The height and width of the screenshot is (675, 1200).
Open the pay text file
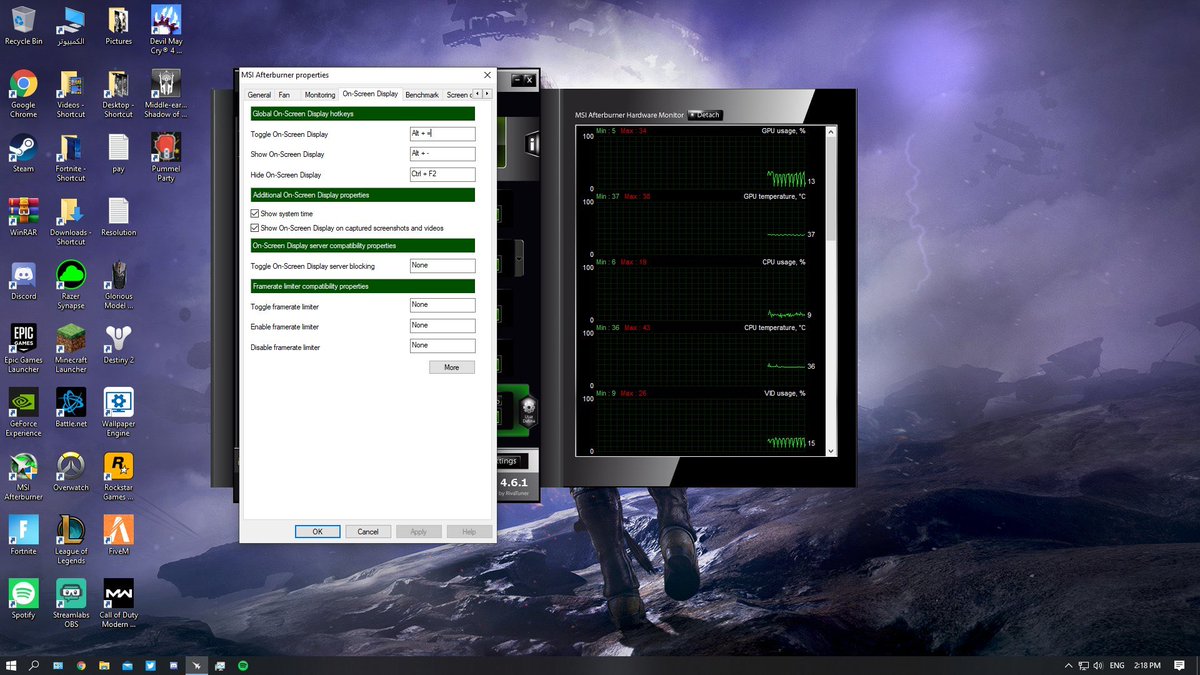(x=118, y=153)
